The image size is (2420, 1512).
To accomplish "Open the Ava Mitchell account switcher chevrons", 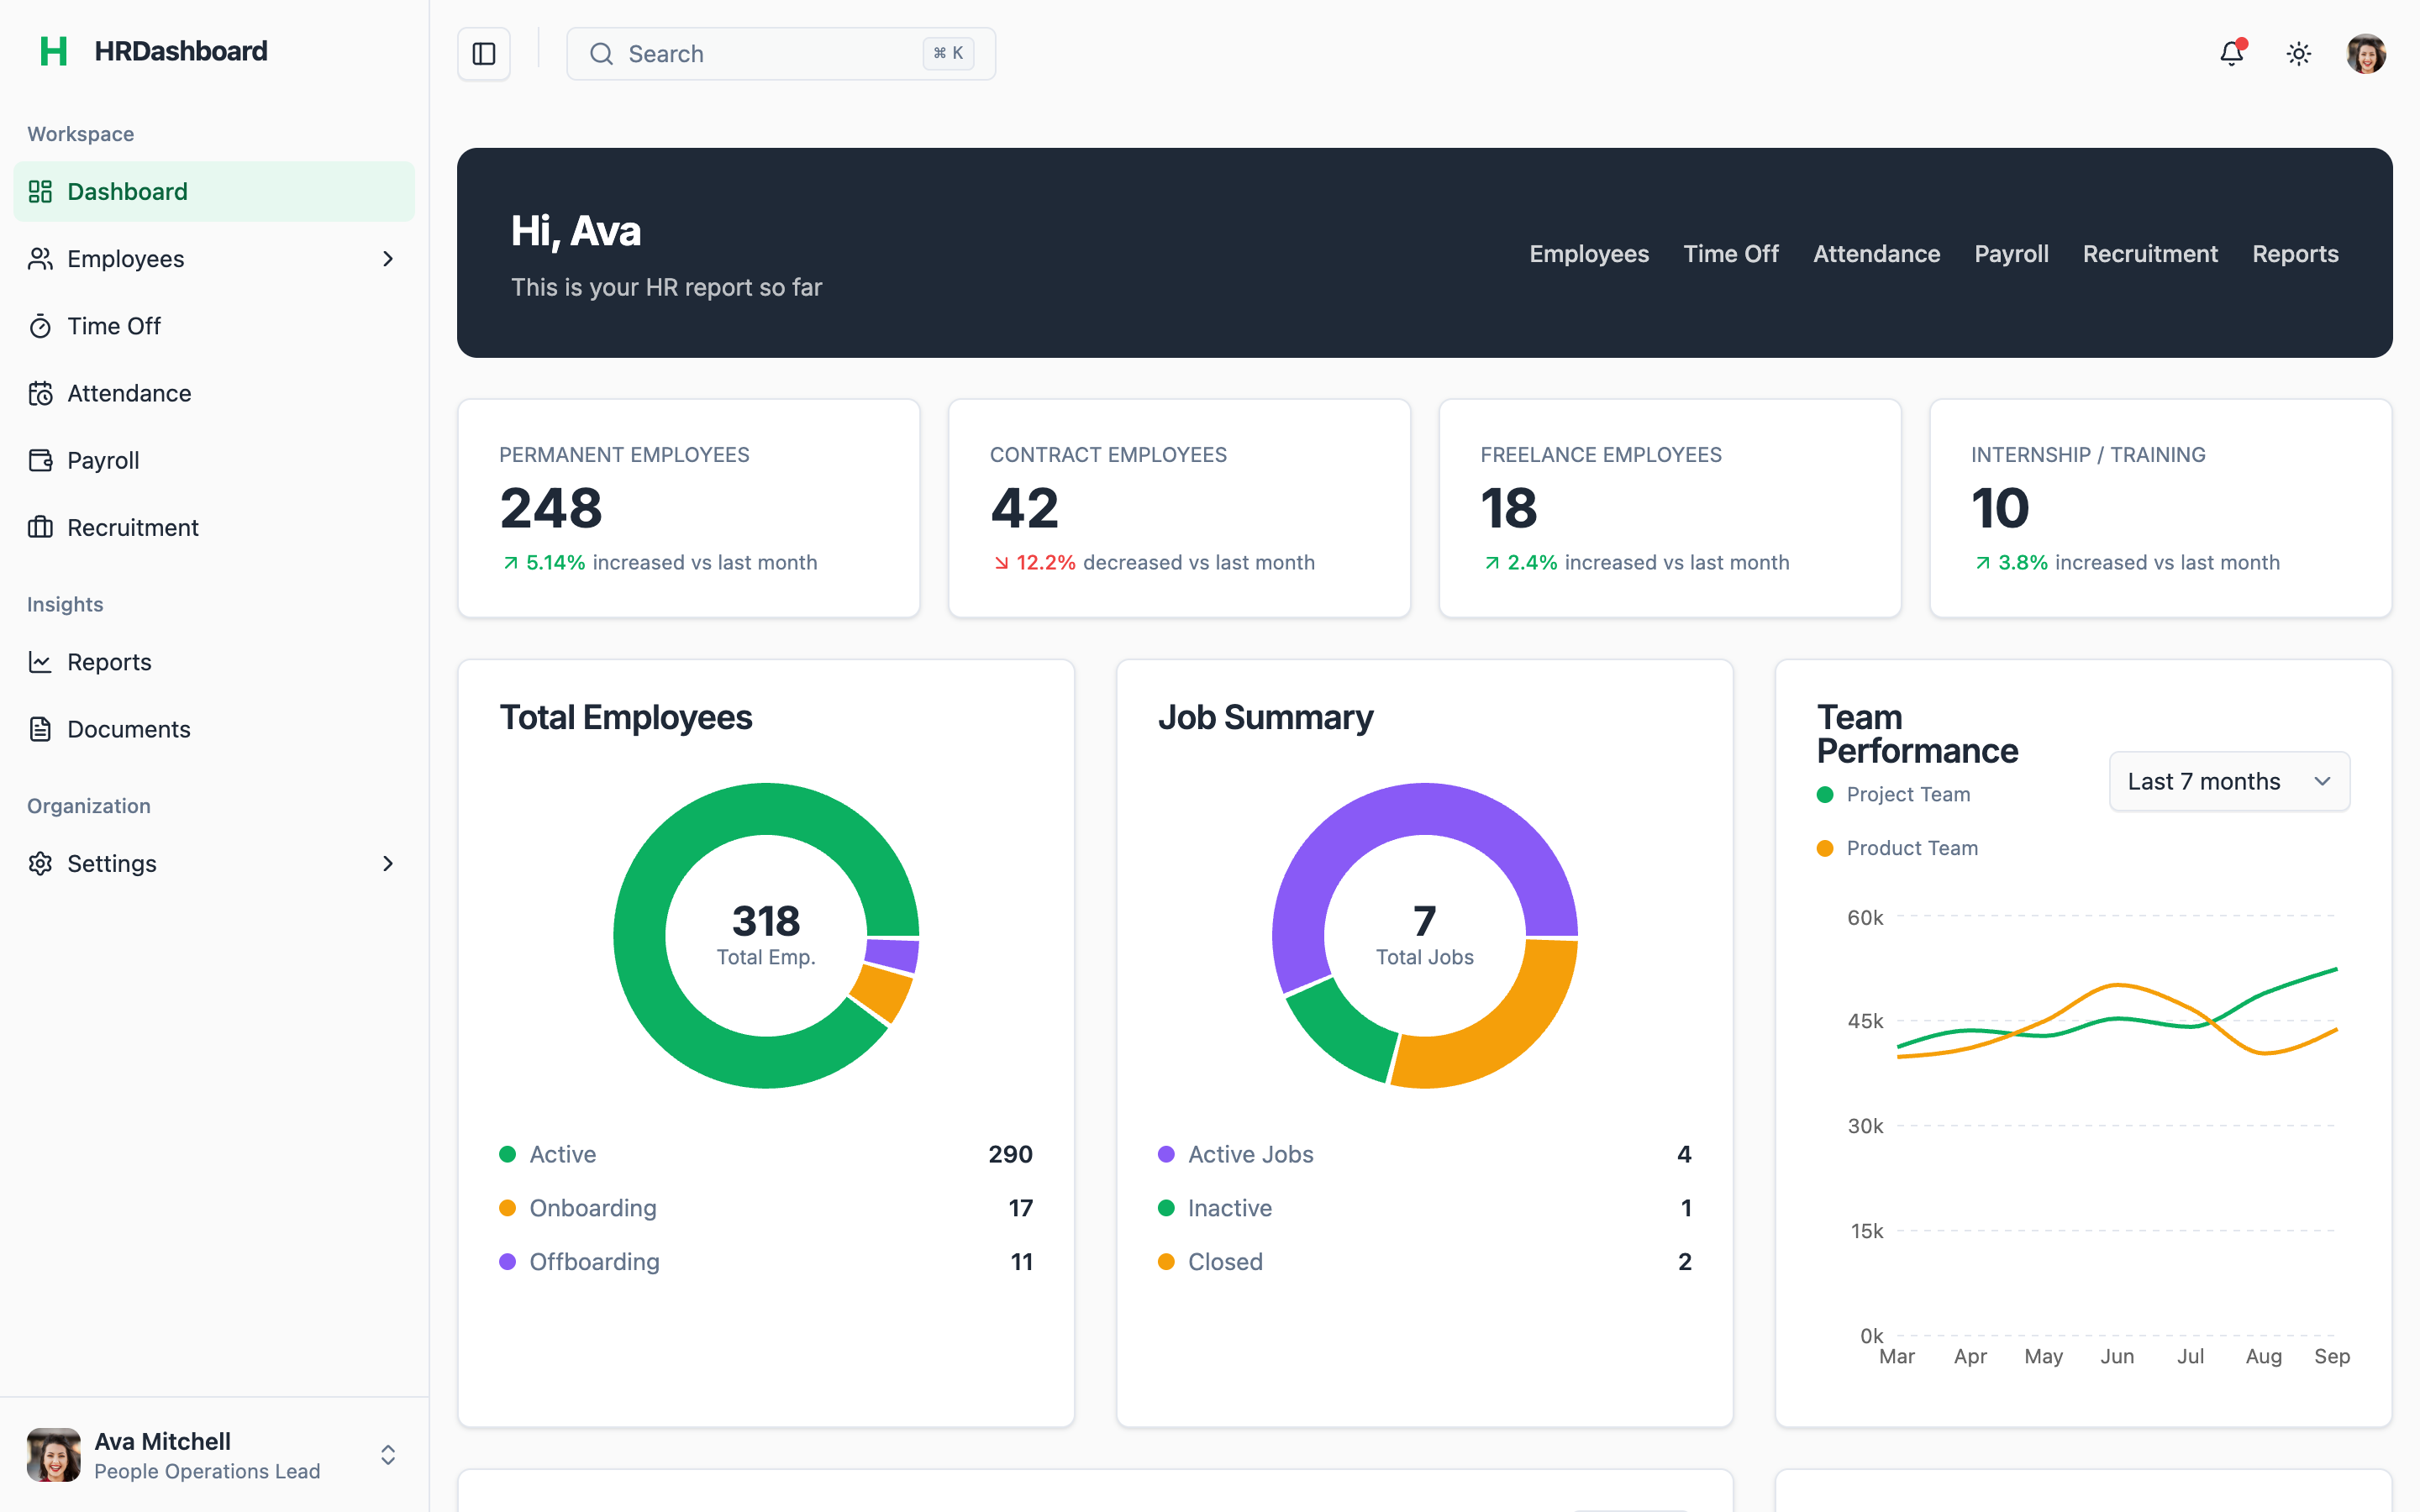I will tap(388, 1455).
